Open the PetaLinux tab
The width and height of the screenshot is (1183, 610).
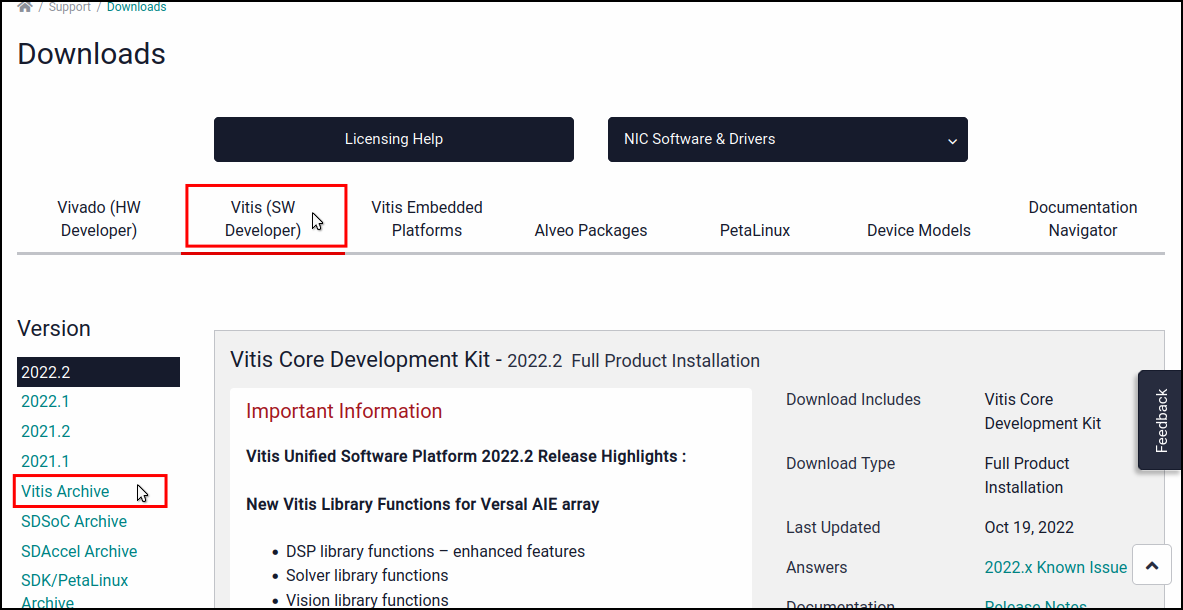tap(755, 230)
